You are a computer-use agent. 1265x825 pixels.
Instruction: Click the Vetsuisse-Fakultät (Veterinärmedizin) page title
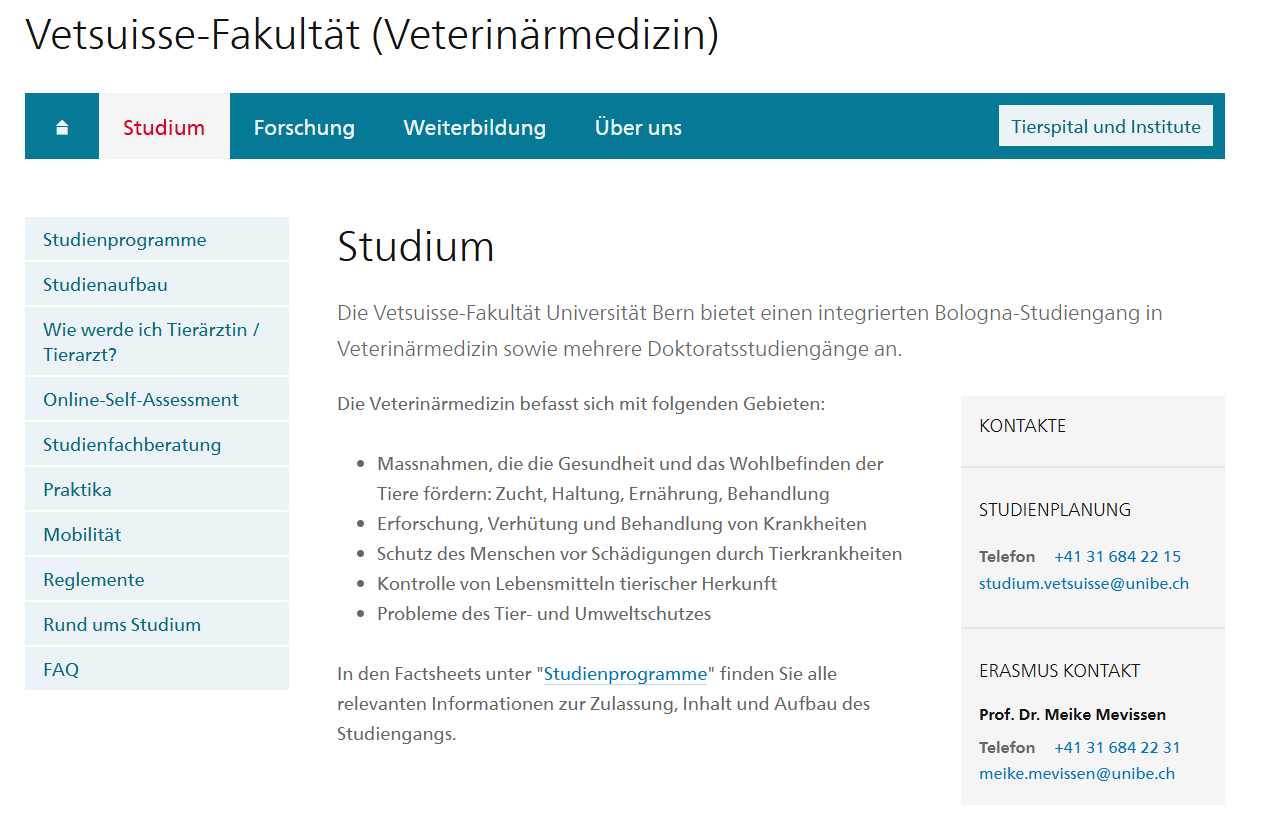coord(372,35)
